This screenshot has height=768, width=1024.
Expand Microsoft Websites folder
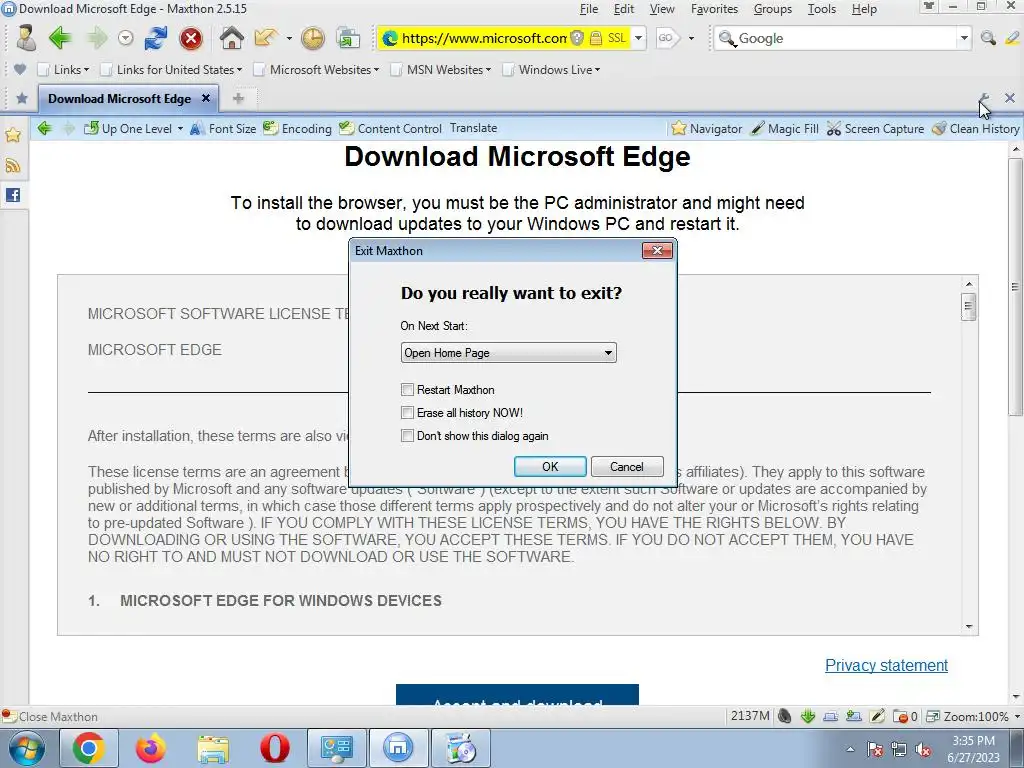click(x=316, y=69)
